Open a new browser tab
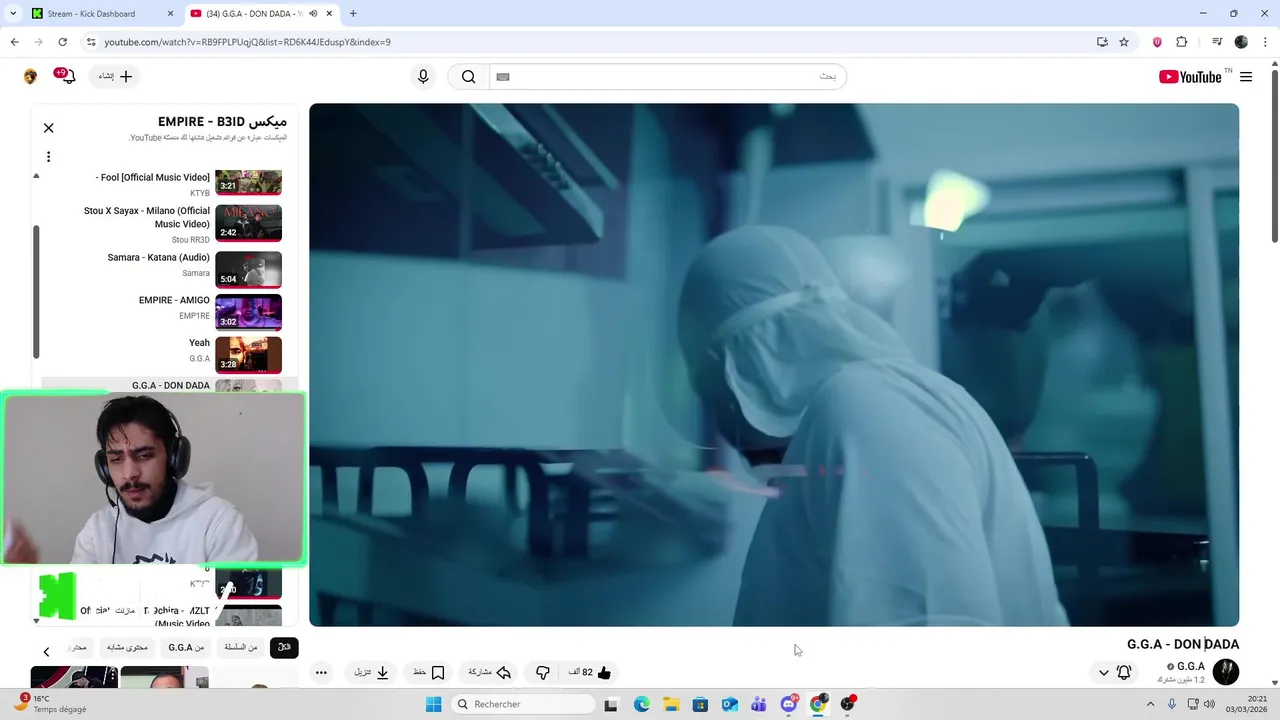 click(x=353, y=14)
